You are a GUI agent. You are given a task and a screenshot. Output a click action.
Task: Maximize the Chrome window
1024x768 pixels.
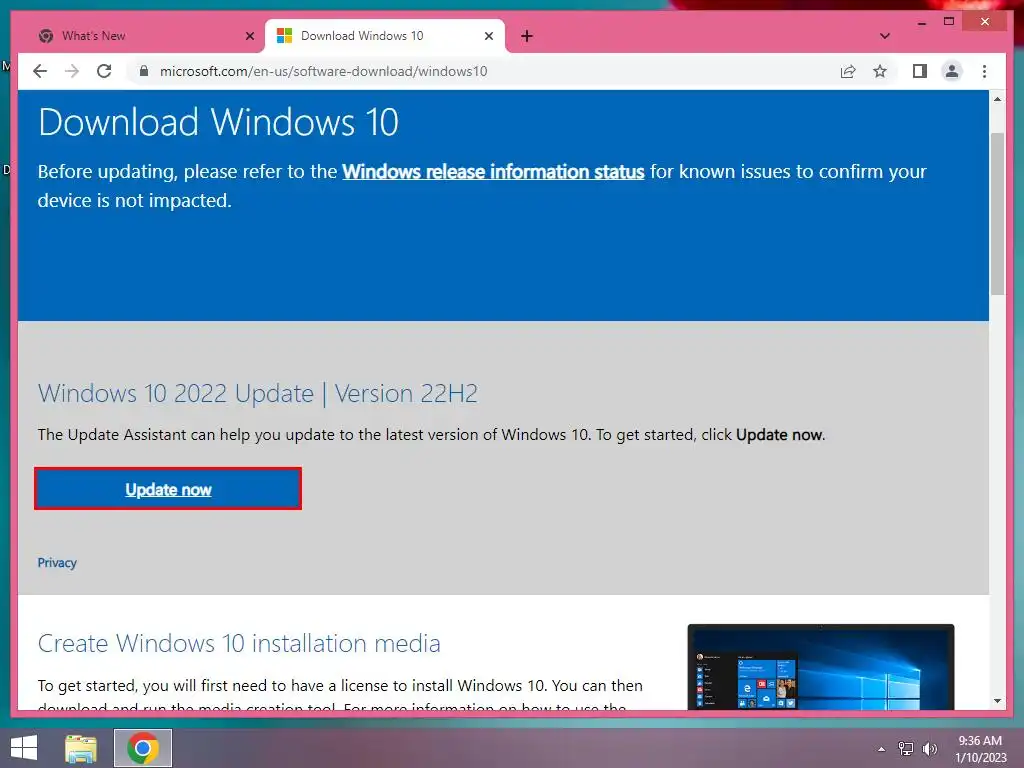point(949,22)
